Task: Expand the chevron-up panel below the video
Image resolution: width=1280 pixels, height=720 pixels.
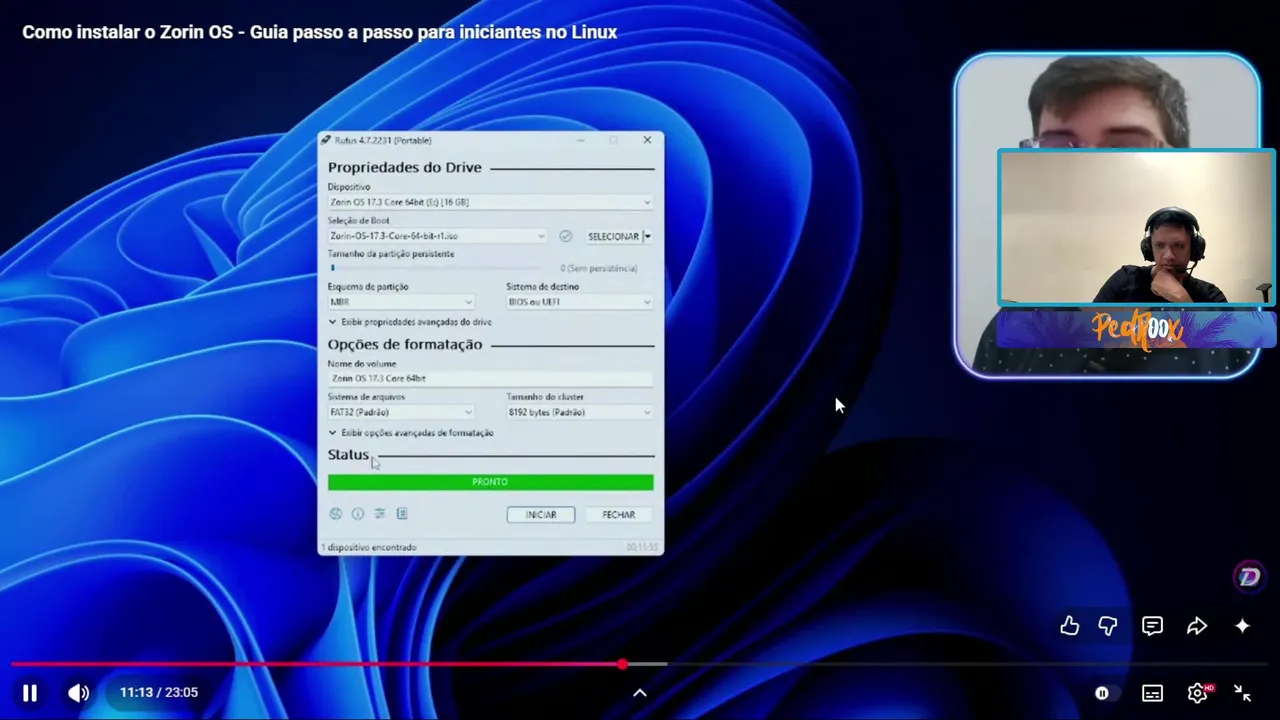Action: click(640, 693)
